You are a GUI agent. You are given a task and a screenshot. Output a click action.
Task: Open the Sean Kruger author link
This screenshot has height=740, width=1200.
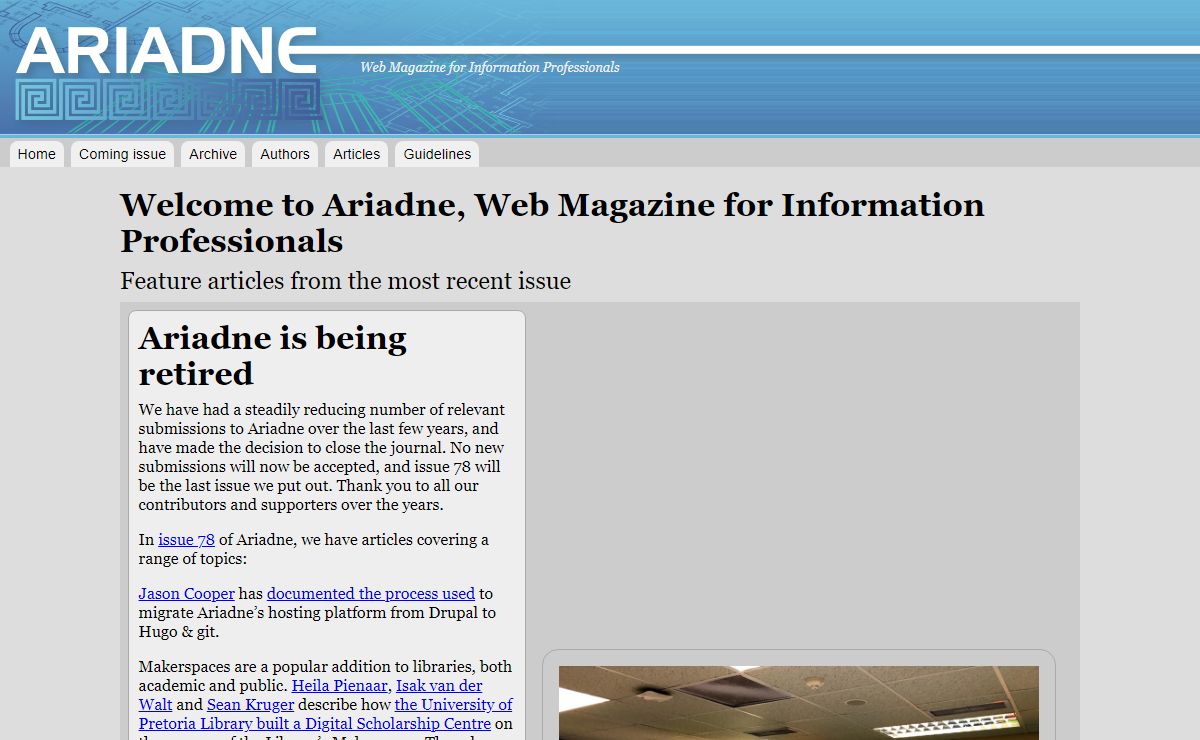point(250,704)
